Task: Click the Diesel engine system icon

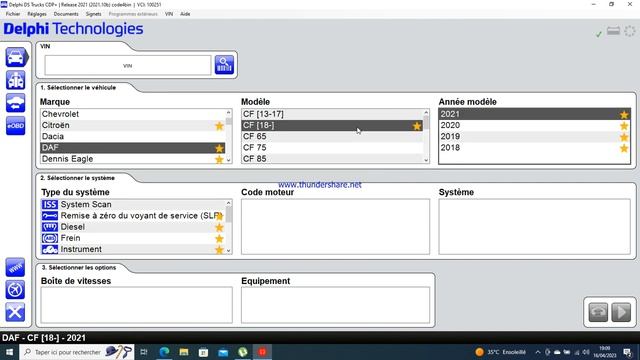Action: [50, 227]
